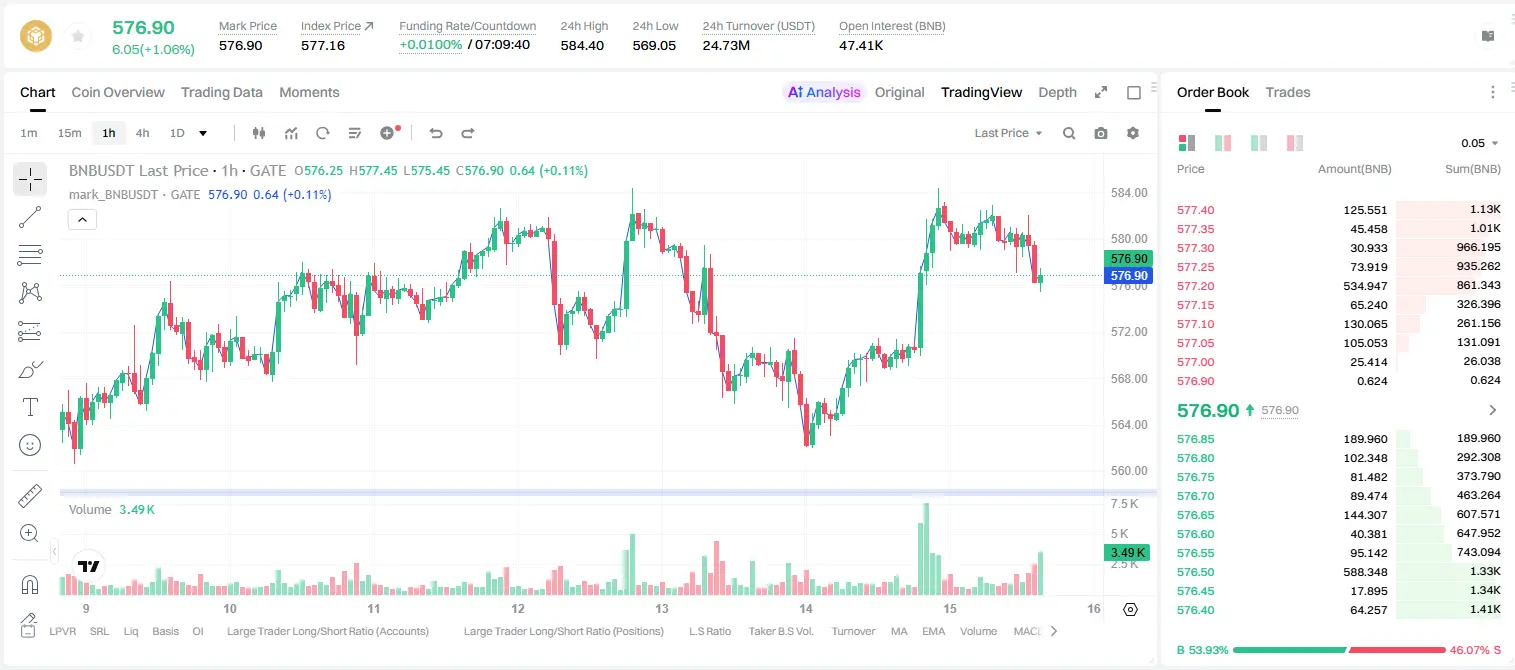1515x670 pixels.
Task: Open chart settings gear icon
Action: (1133, 133)
